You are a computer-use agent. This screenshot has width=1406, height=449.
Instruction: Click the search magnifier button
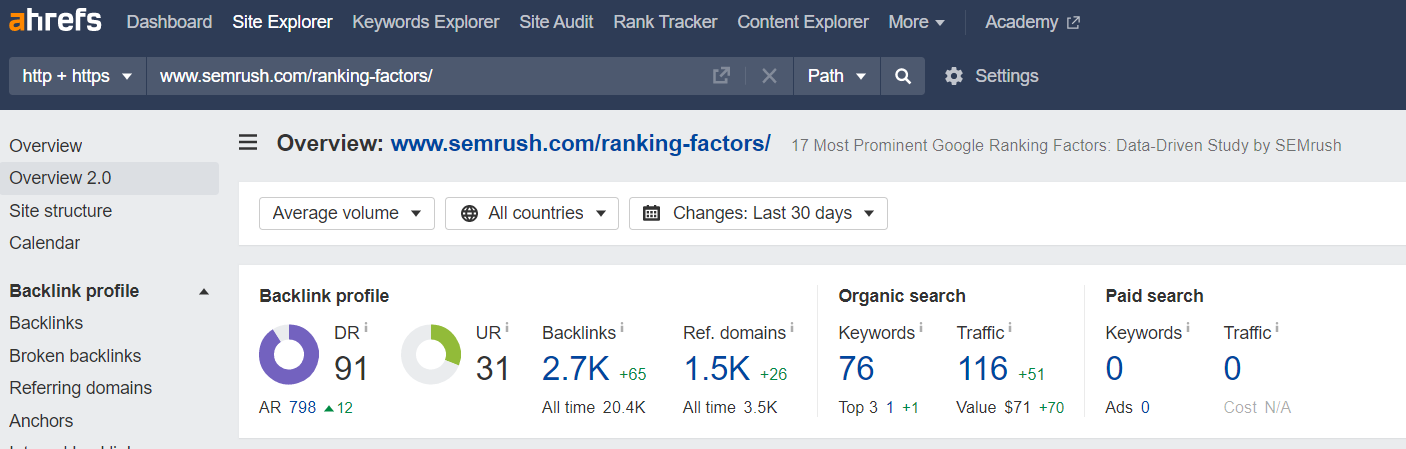point(903,76)
